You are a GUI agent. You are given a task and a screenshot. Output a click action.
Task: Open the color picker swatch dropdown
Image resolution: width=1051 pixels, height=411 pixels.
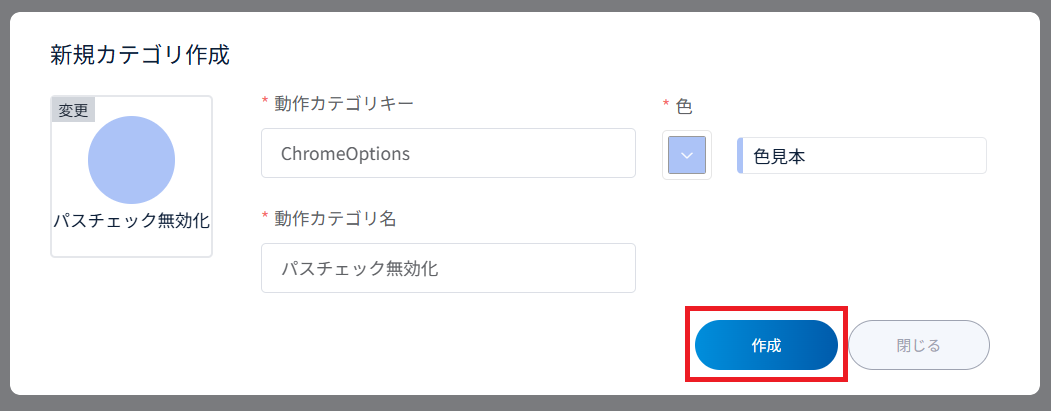point(686,155)
